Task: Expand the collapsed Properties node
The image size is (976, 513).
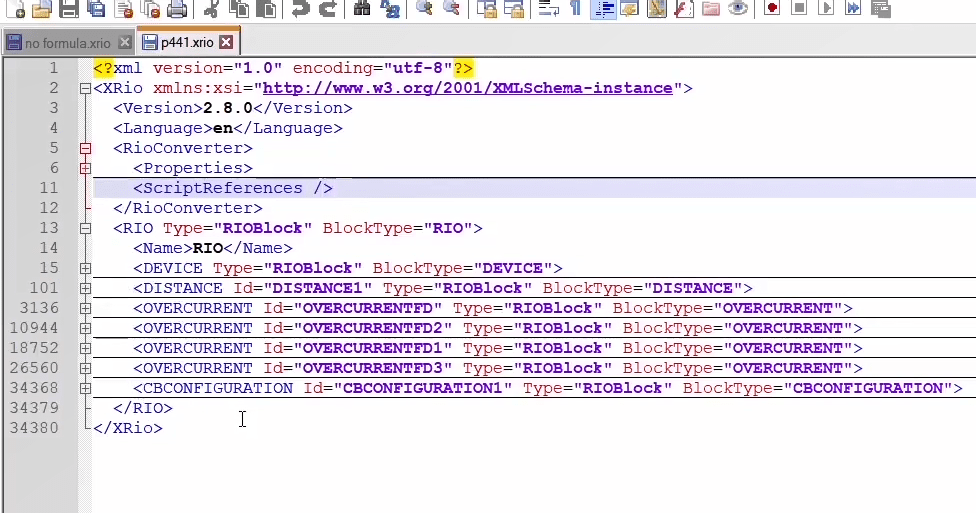Action: [85, 168]
